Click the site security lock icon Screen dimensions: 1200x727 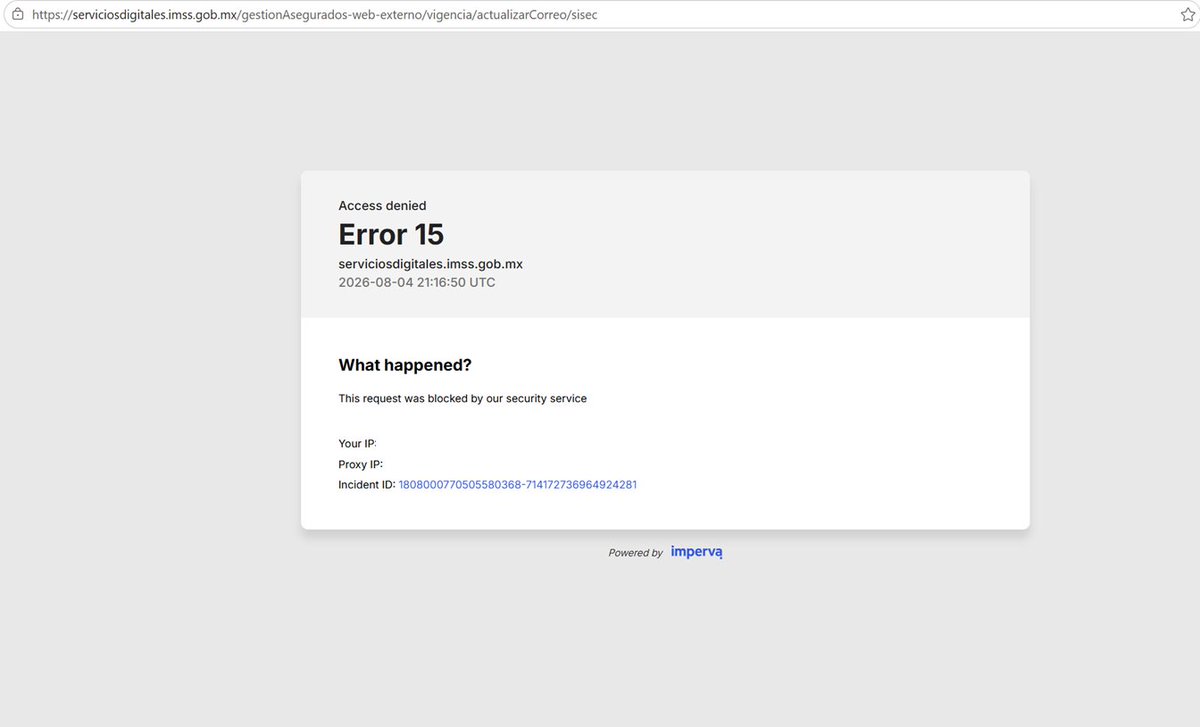(x=17, y=15)
